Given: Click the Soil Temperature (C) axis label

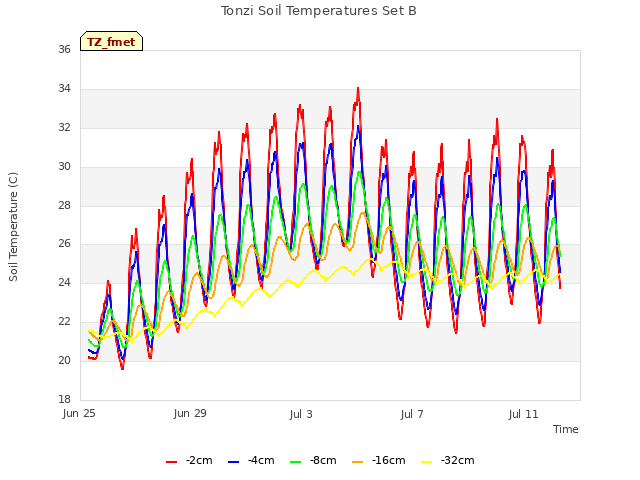Looking at the screenshot, I should pos(13,227).
